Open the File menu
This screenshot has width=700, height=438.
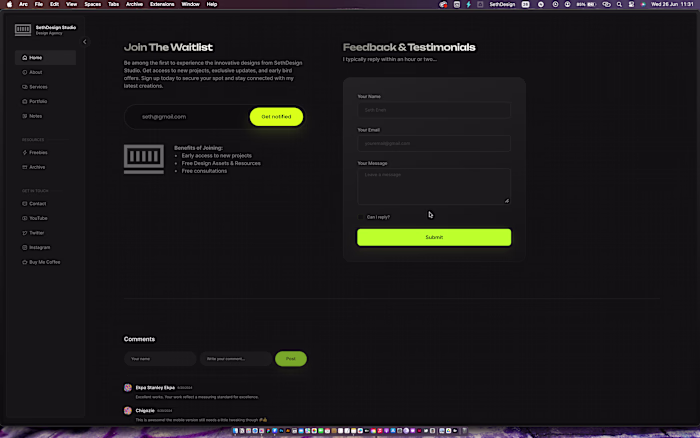tap(39, 4)
